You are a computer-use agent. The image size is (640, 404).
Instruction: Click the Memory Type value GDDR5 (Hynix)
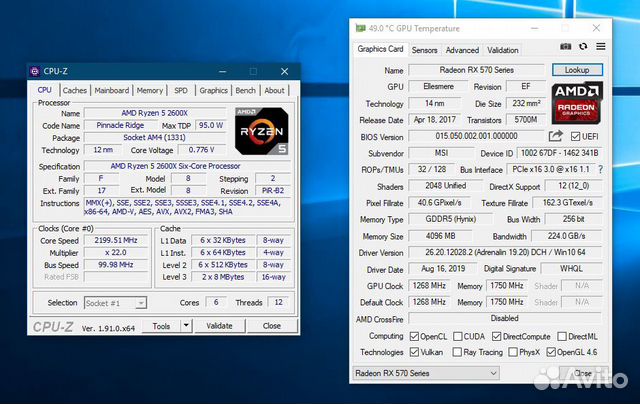(451, 219)
